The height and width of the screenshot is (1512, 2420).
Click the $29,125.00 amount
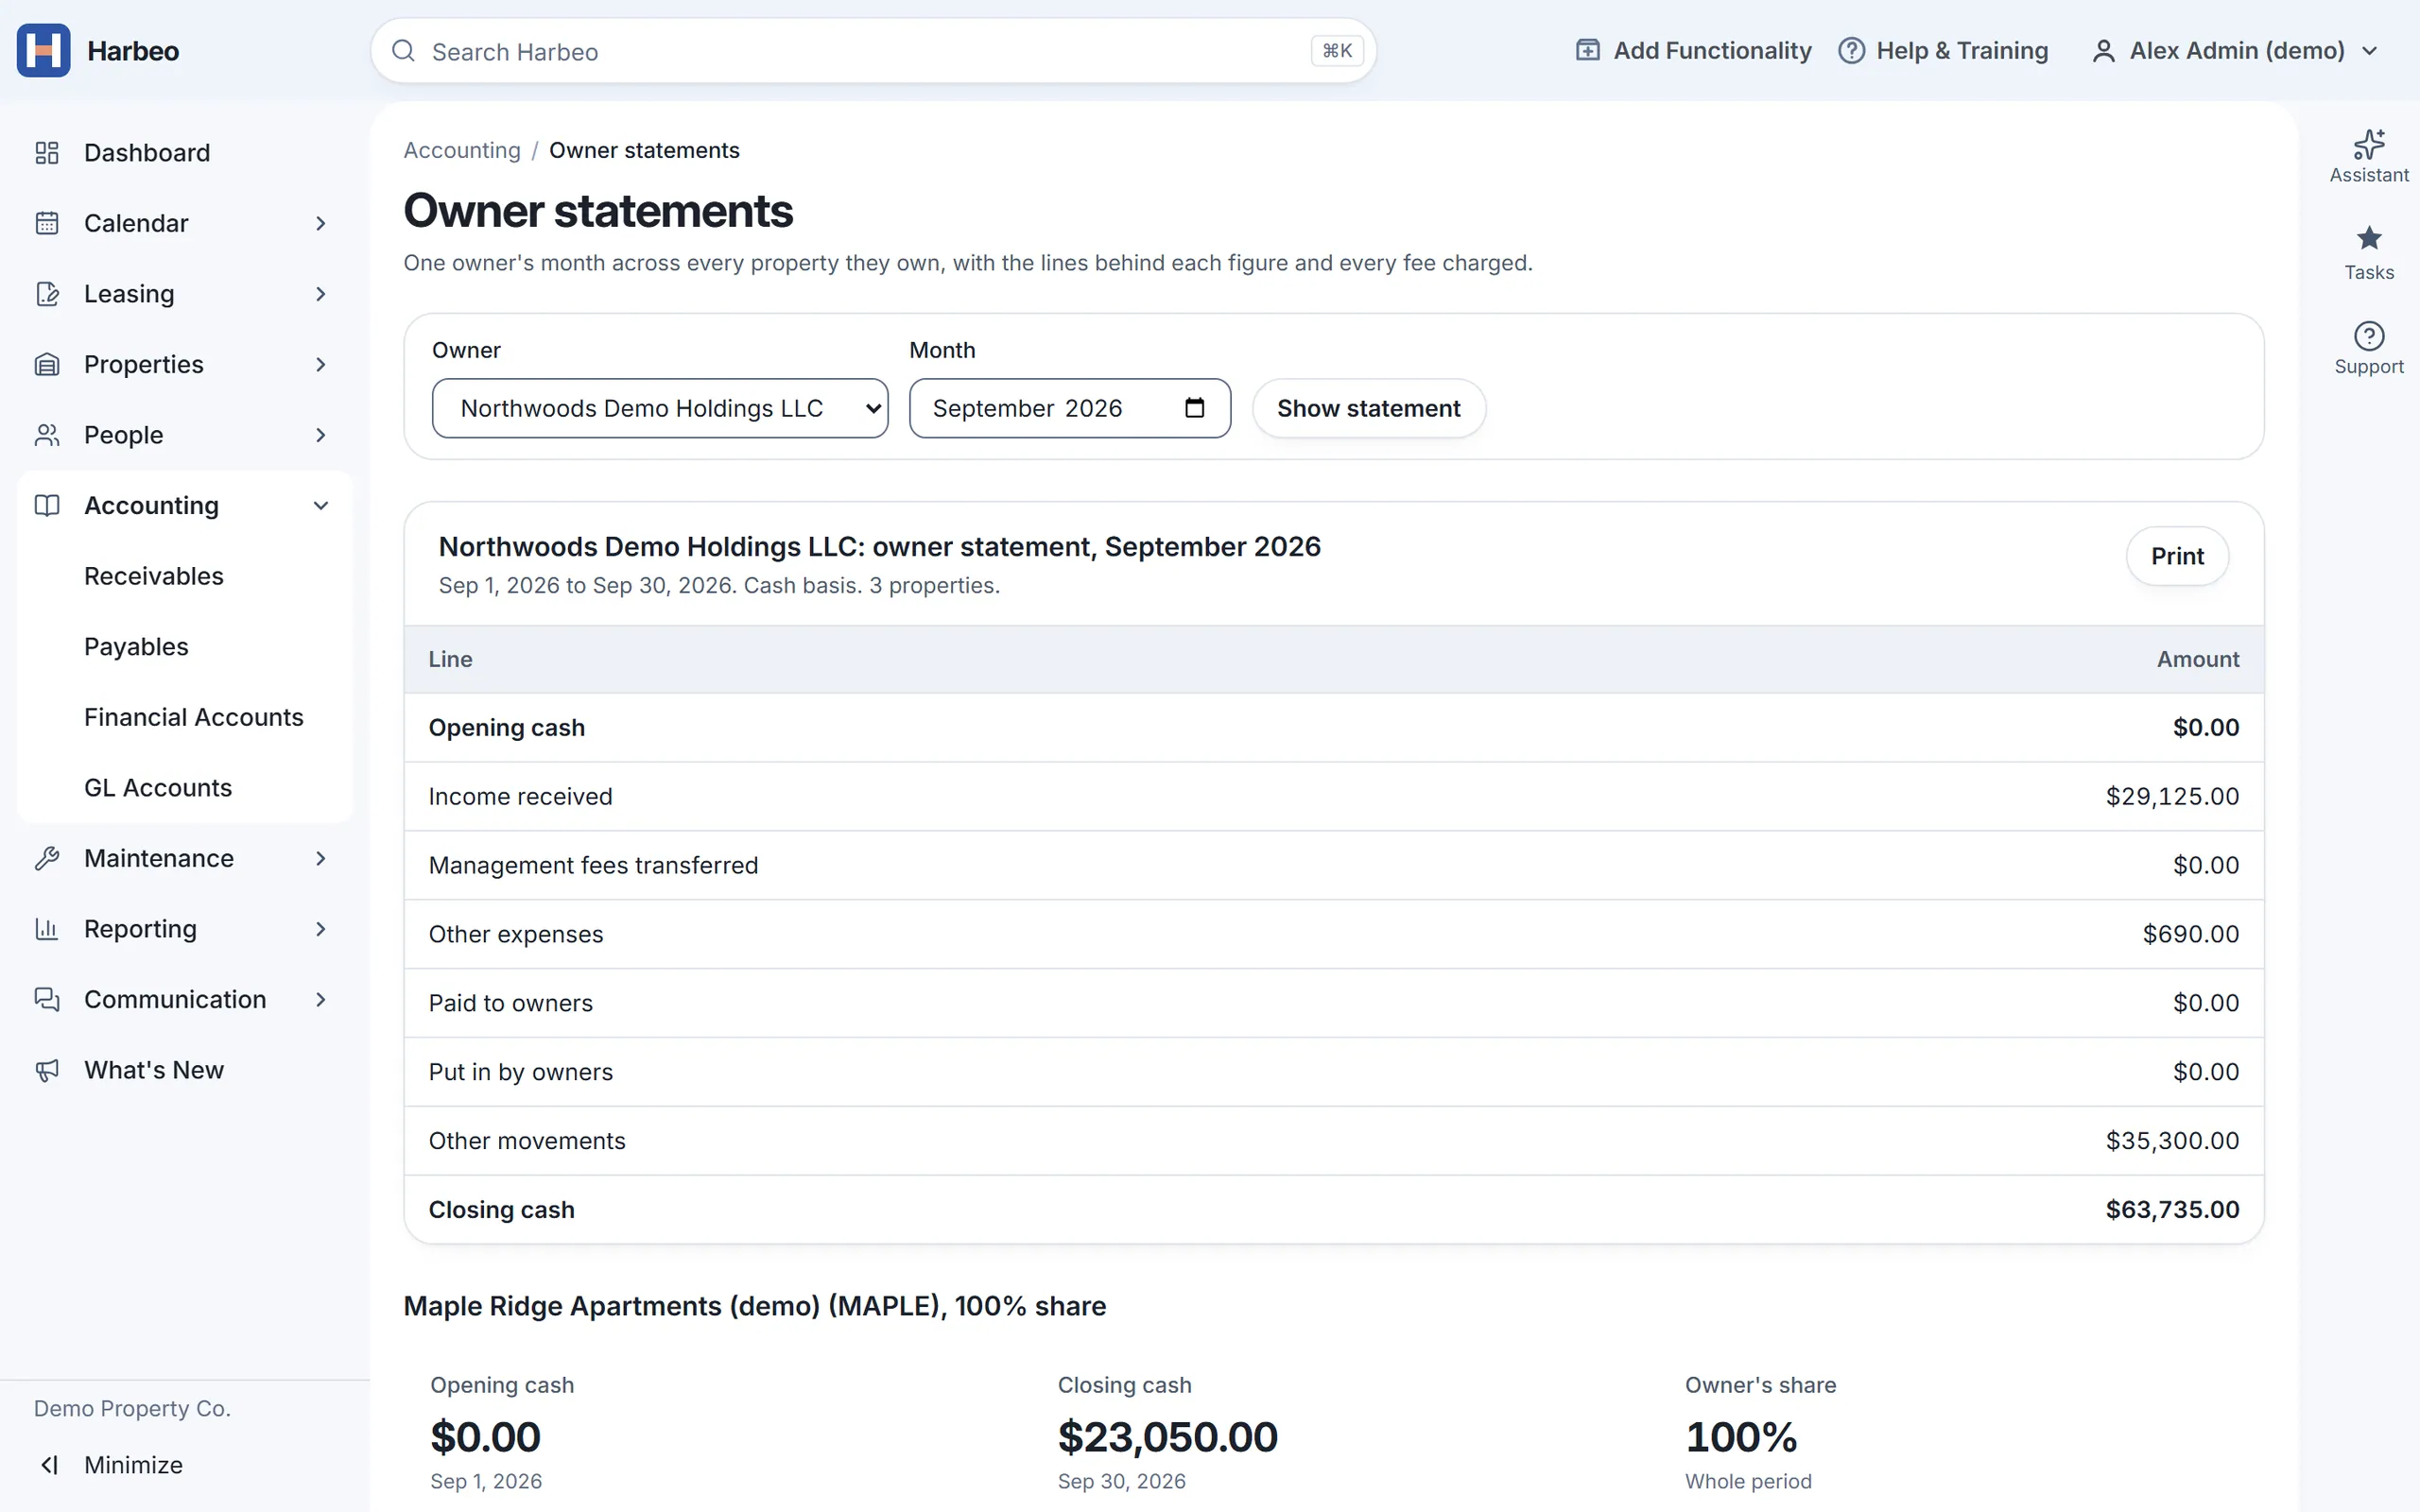coord(2172,796)
